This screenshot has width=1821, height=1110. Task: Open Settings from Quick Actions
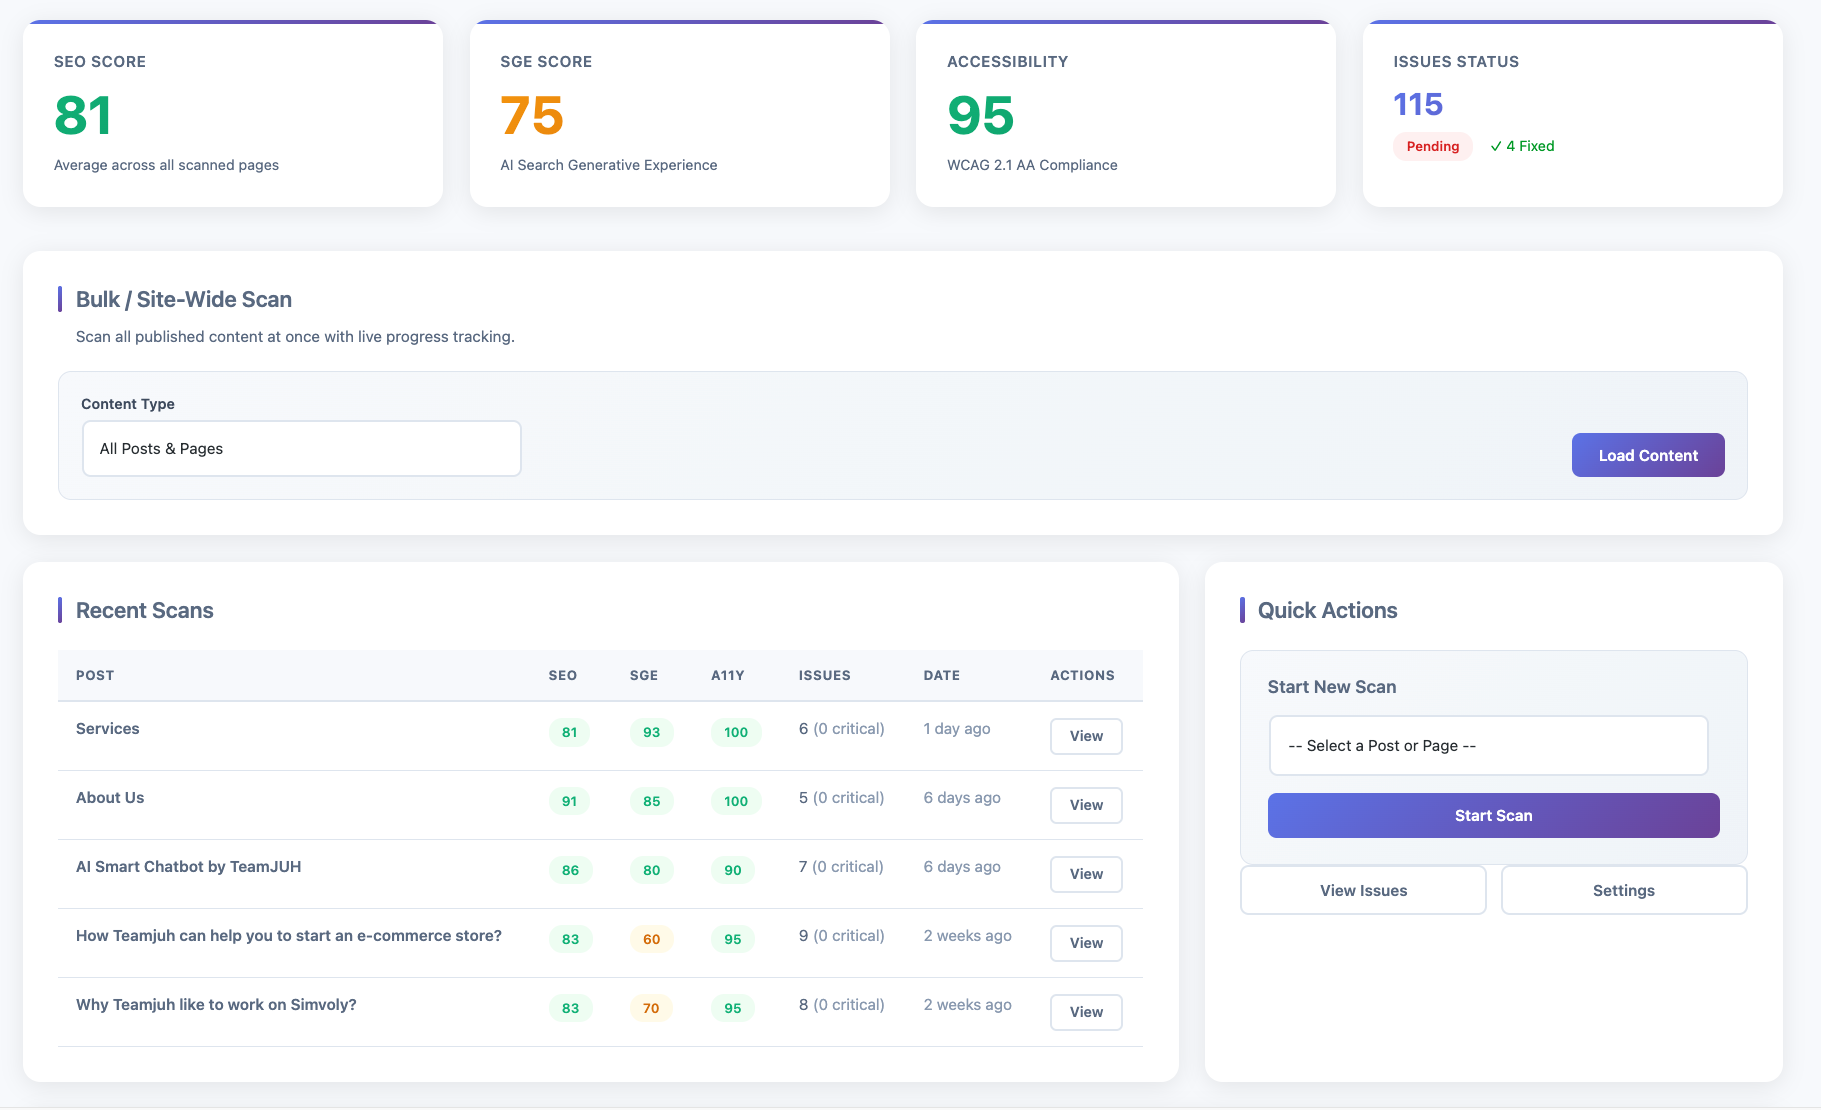pyautogui.click(x=1623, y=890)
